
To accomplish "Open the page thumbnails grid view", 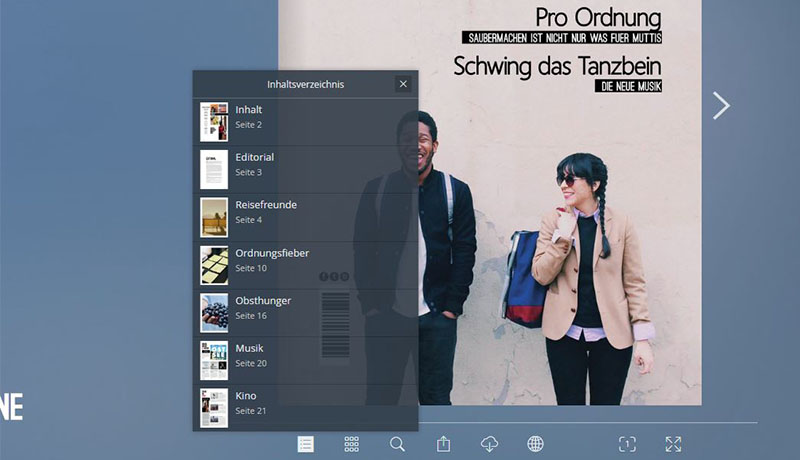I will tap(352, 444).
